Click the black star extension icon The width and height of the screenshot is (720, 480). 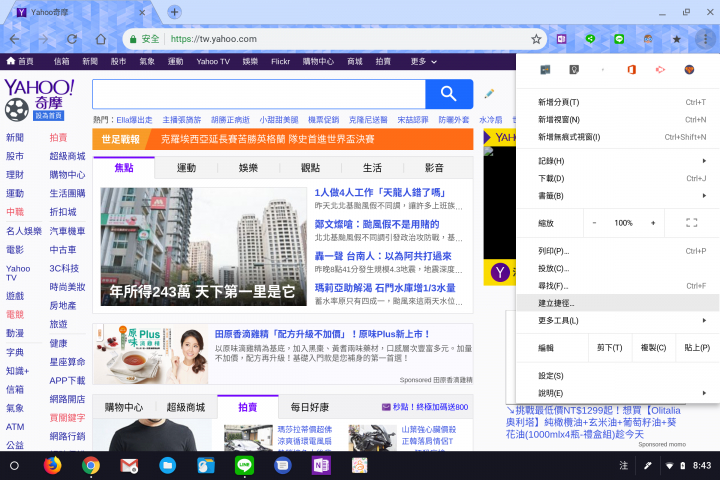tap(676, 39)
